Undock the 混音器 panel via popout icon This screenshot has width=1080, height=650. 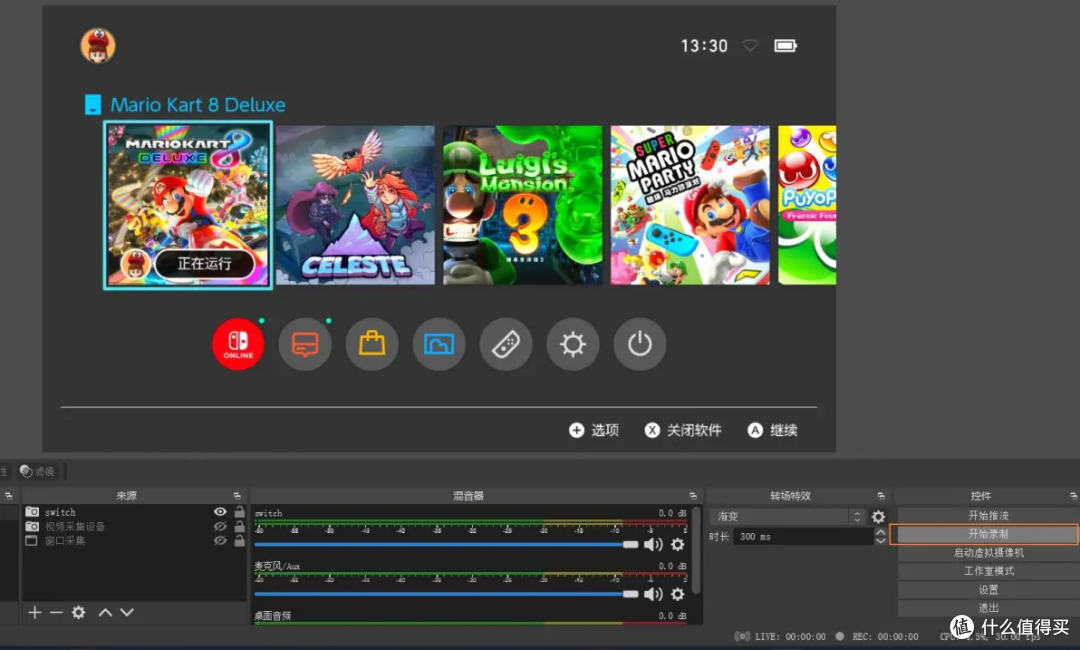pyautogui.click(x=693, y=496)
